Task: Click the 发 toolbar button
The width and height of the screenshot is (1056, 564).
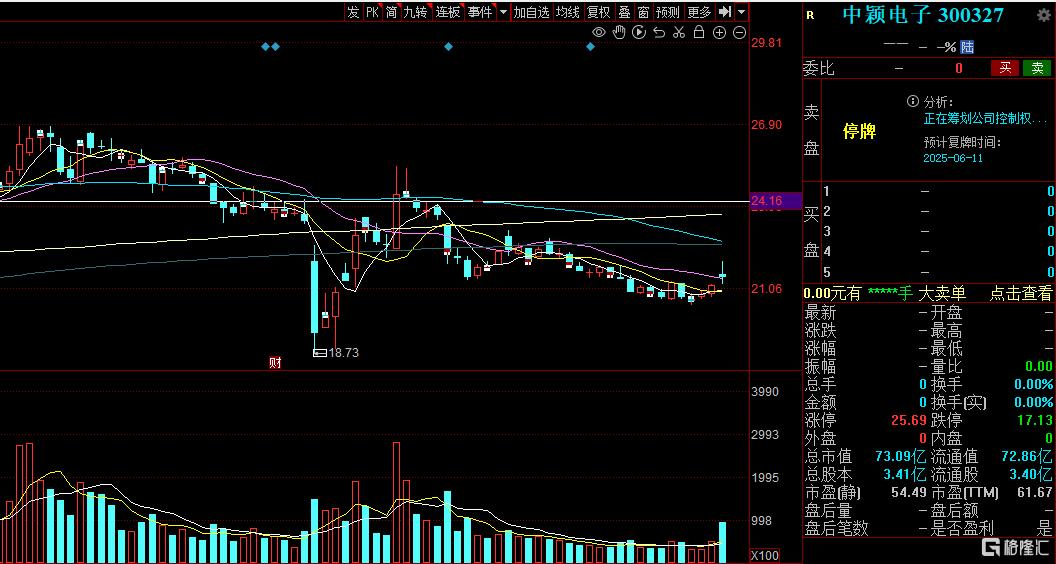Action: [x=353, y=11]
